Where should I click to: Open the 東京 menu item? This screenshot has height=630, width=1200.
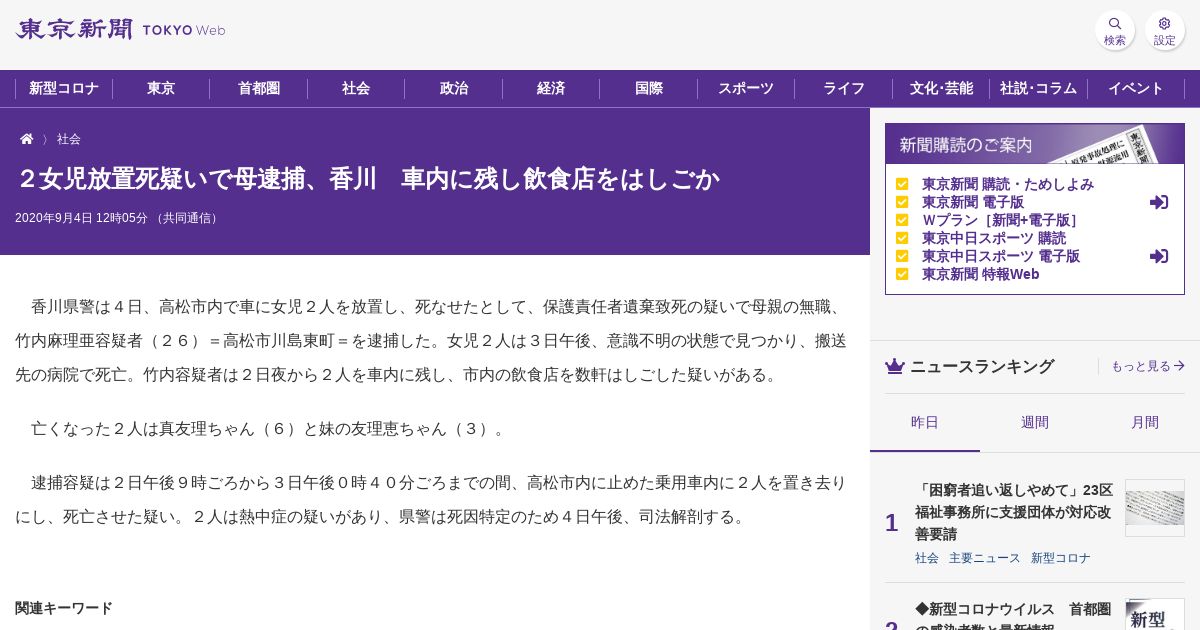click(161, 88)
